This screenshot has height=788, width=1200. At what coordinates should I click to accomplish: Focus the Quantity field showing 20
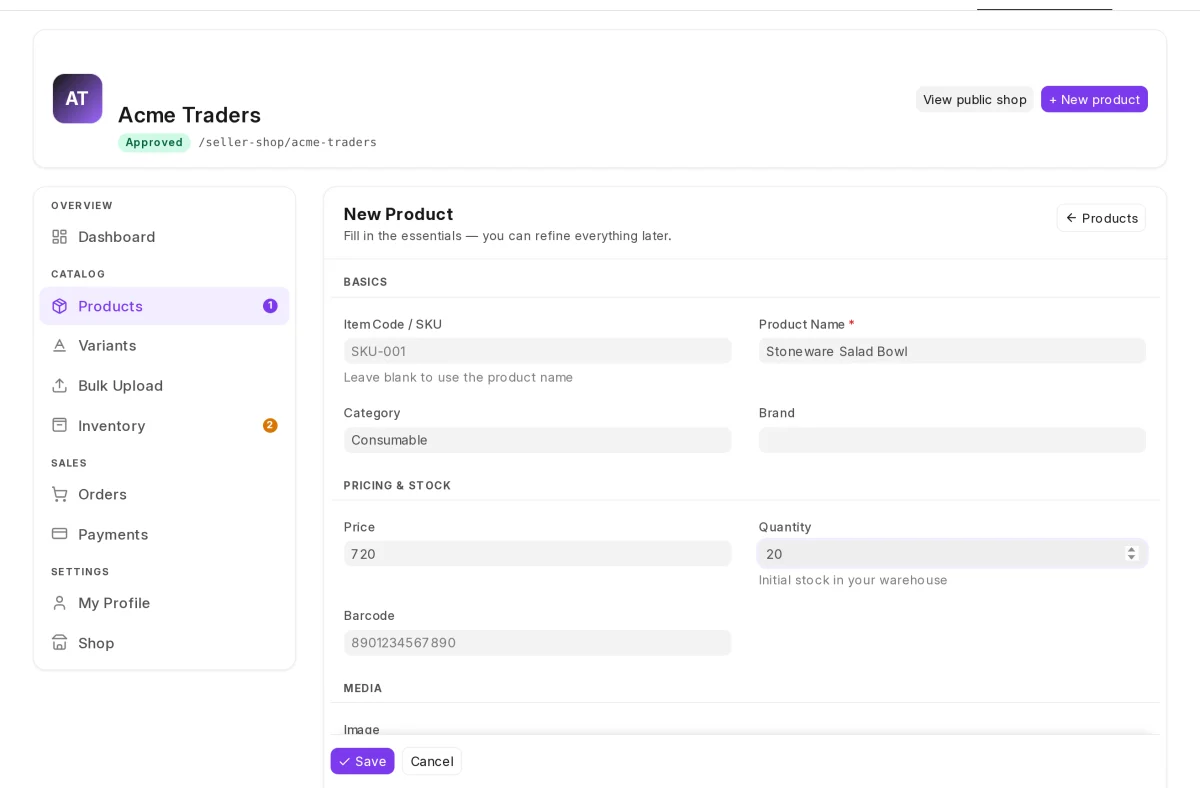pyautogui.click(x=952, y=553)
